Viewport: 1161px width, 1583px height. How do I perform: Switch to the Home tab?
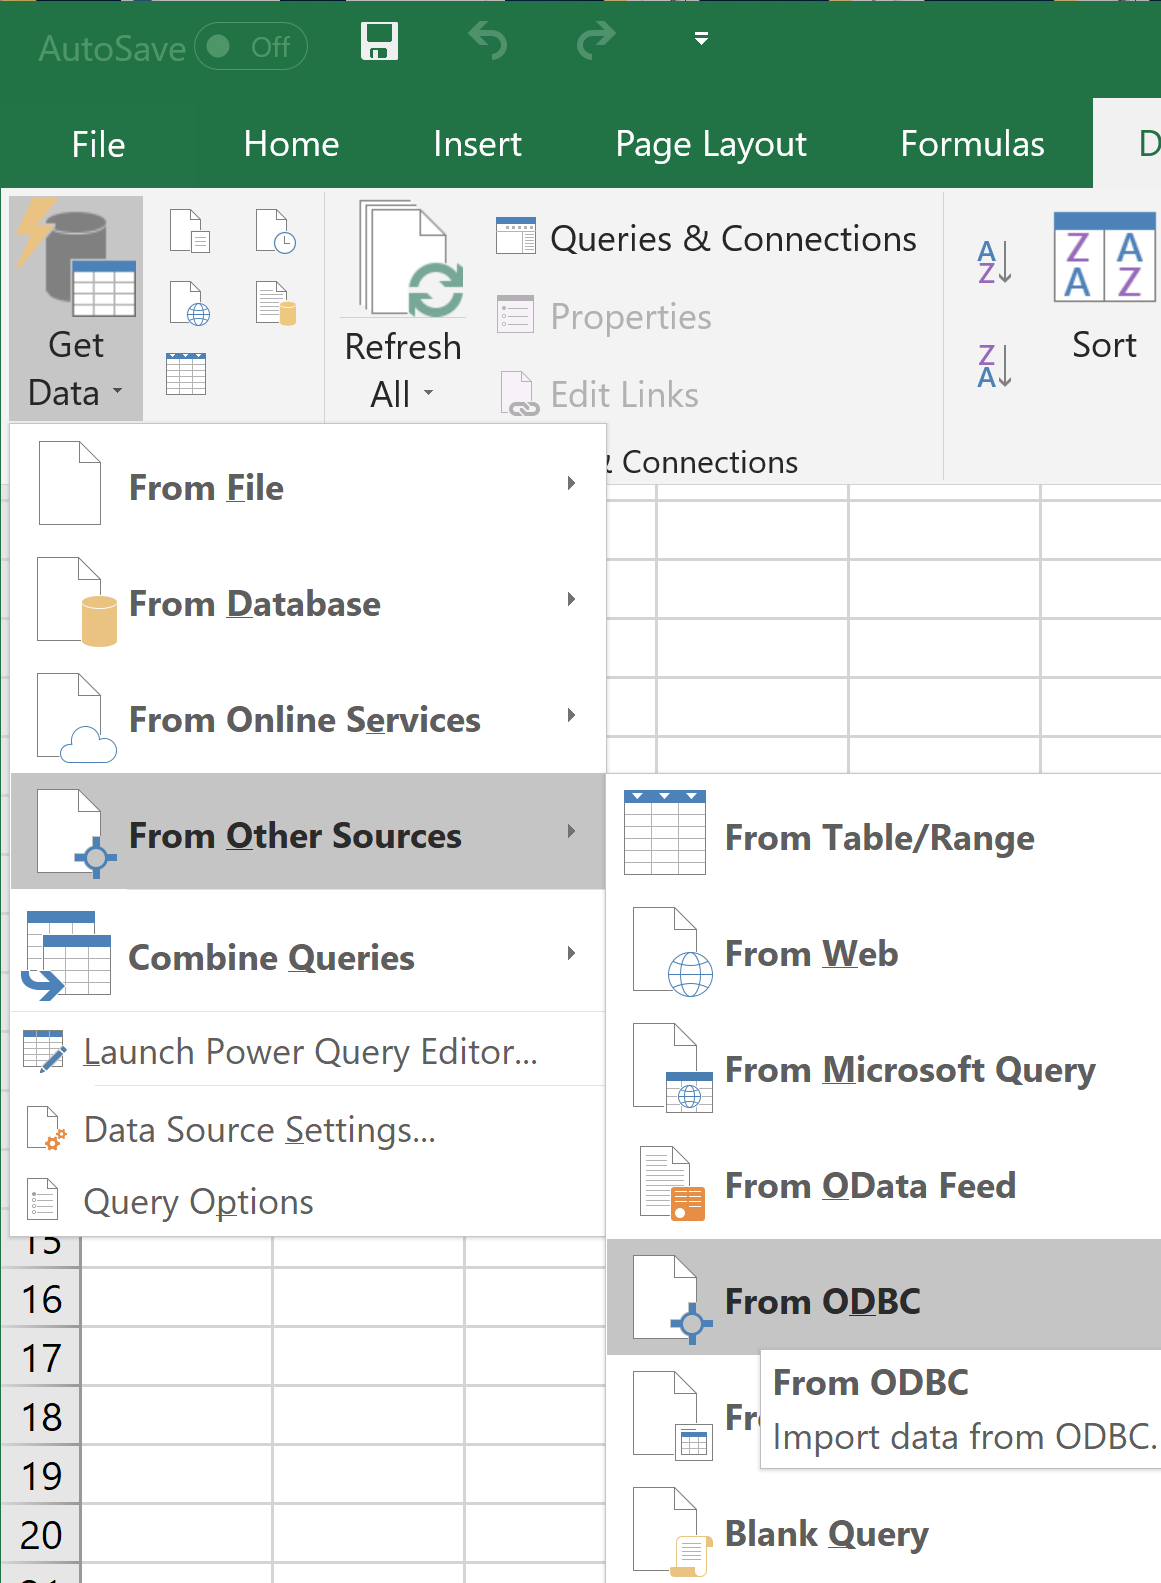coord(291,144)
